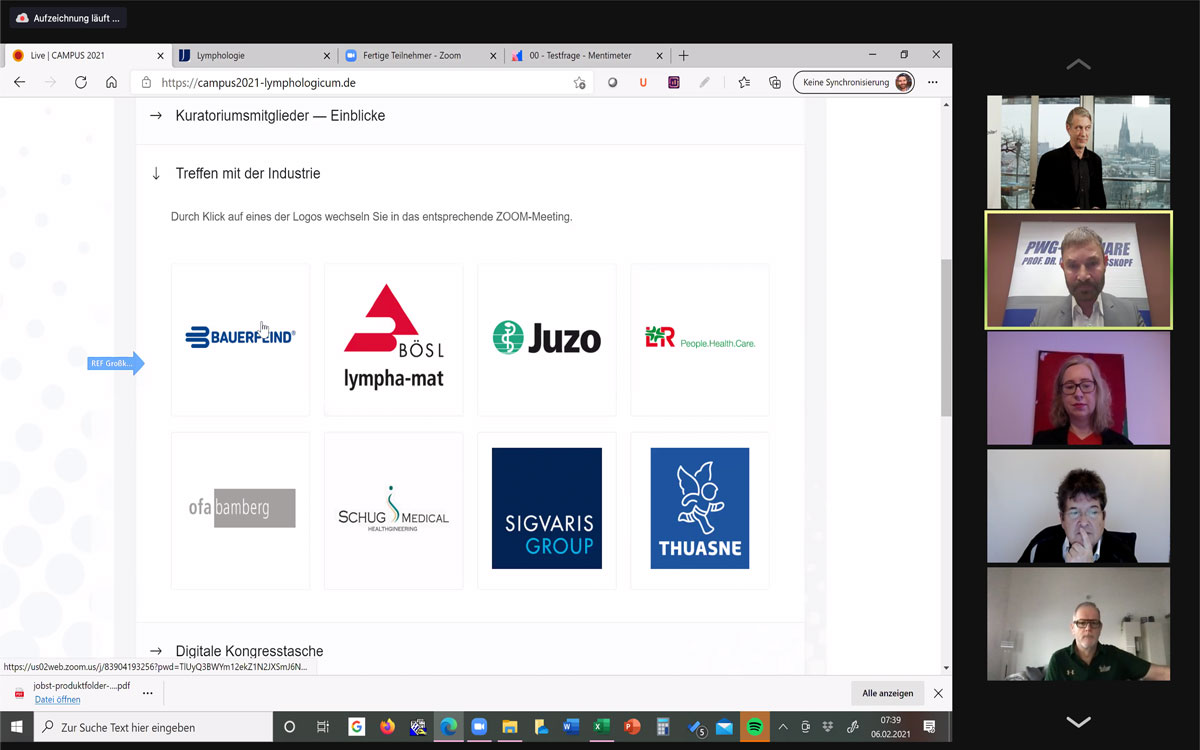This screenshot has height=750, width=1200.
Task: Show previous Zoom participants with up chevron
Action: 1078,64
